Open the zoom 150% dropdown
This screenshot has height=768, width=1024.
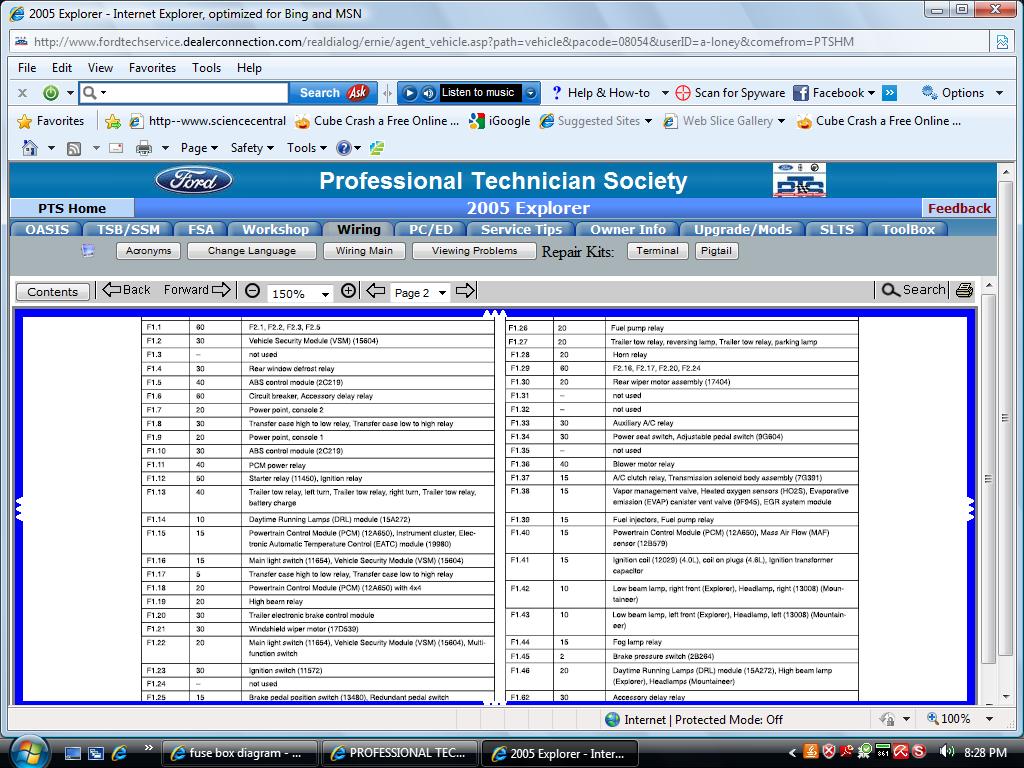(325, 295)
